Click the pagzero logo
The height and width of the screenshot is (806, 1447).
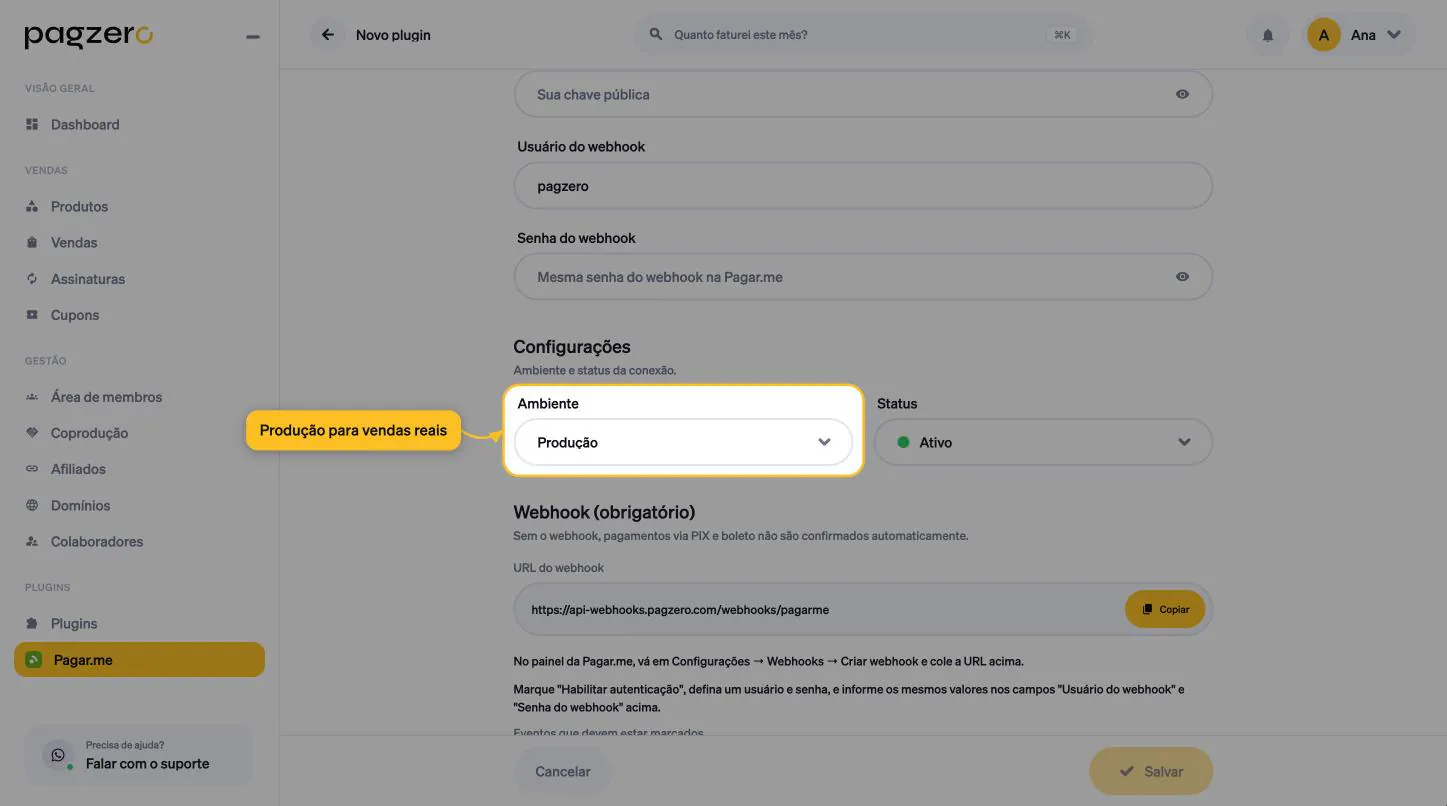89,36
